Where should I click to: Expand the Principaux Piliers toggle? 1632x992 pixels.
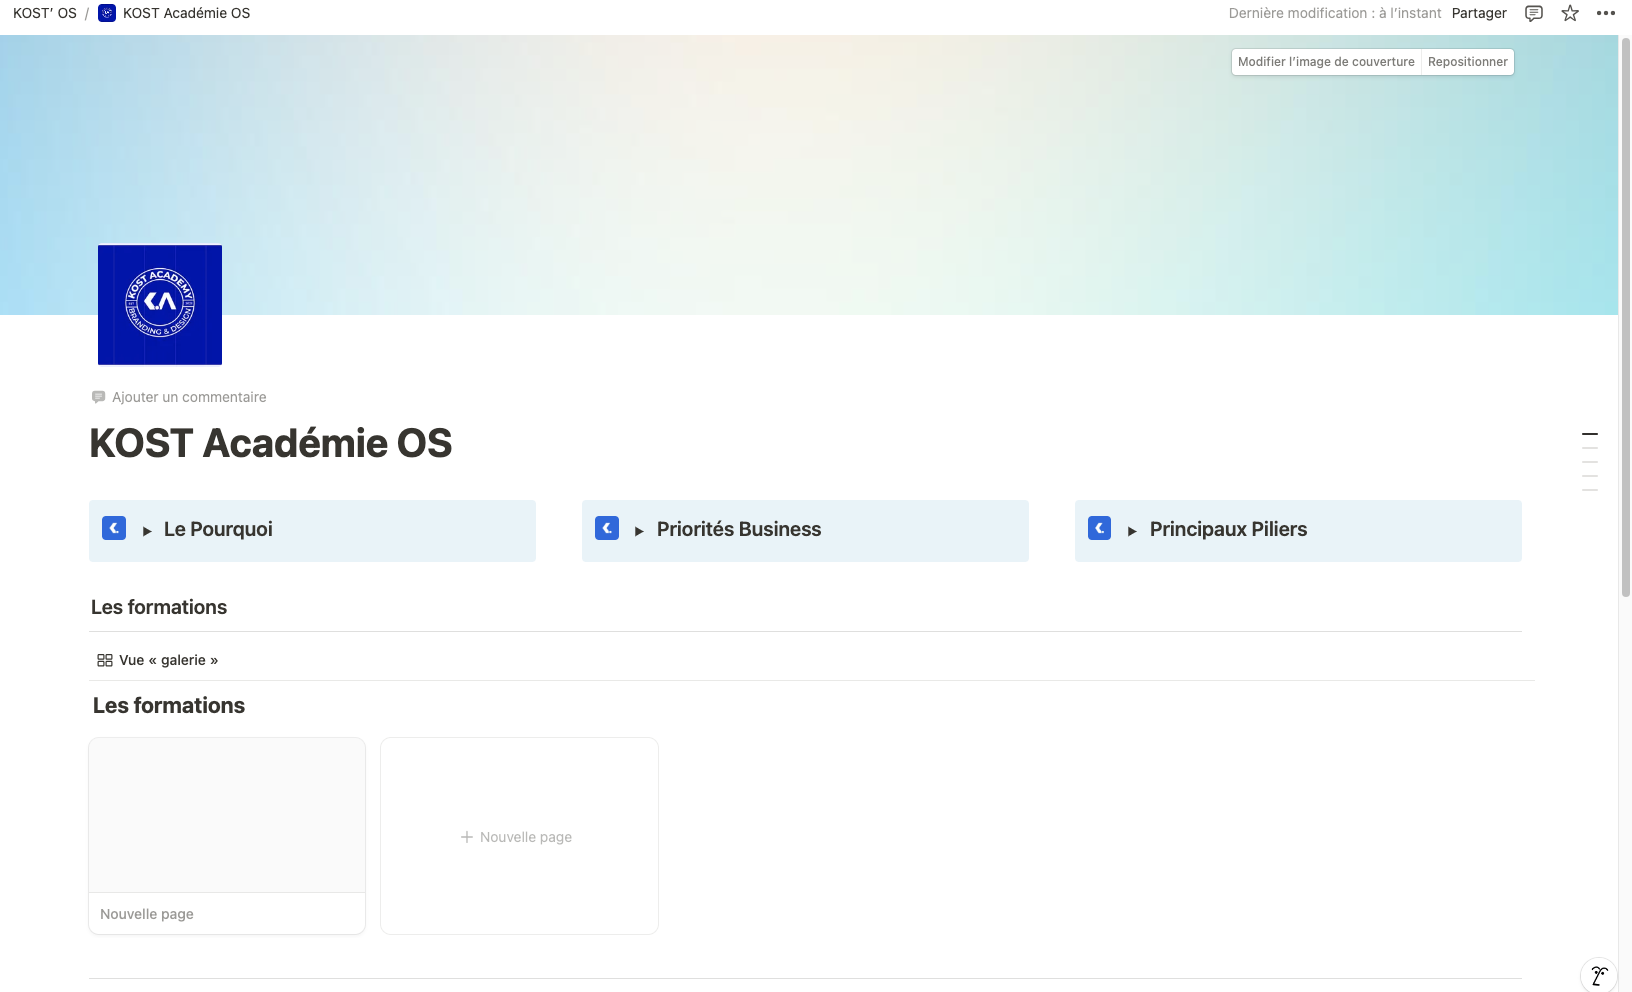pos(1132,531)
